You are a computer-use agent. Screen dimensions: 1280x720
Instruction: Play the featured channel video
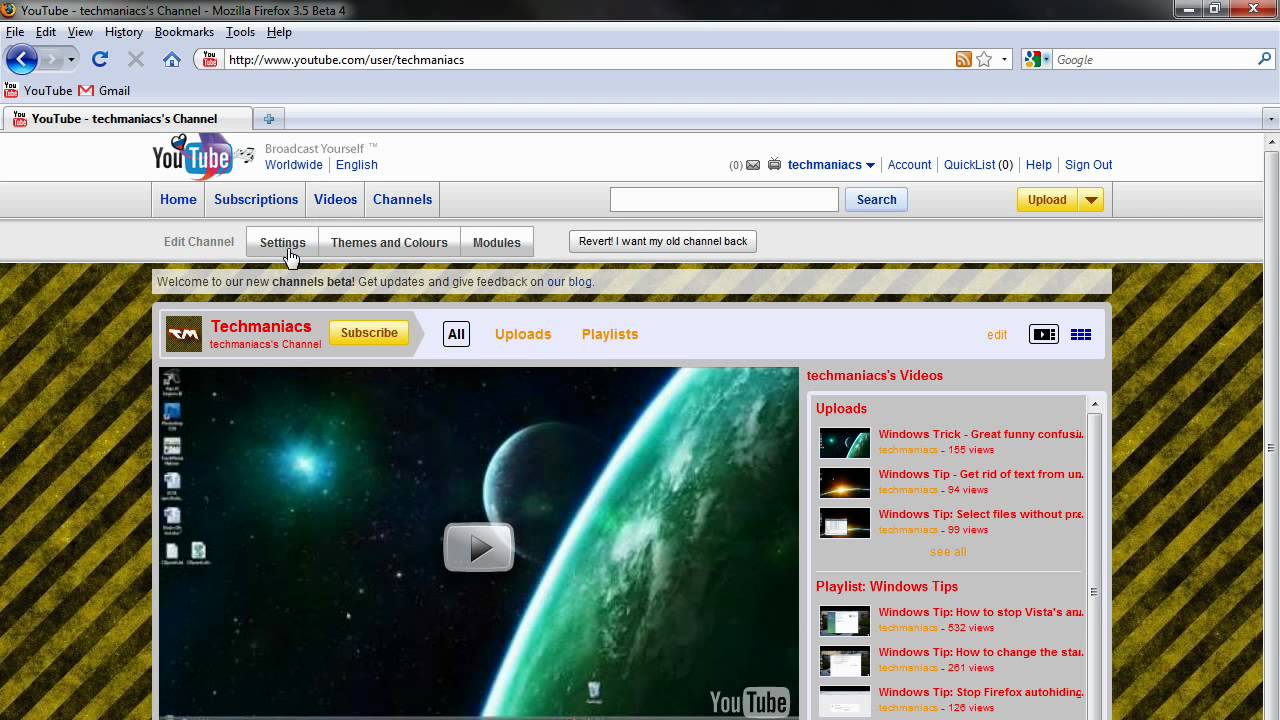tap(479, 547)
